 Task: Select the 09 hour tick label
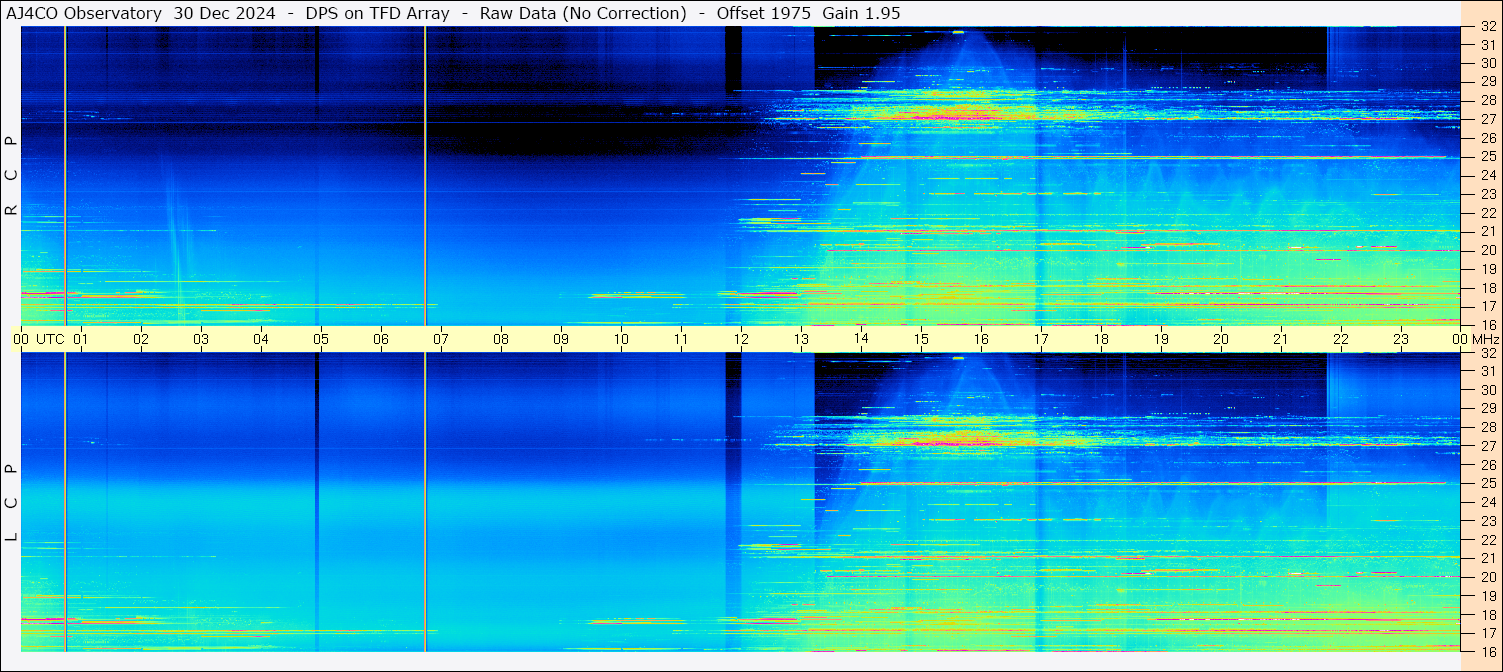coord(561,339)
